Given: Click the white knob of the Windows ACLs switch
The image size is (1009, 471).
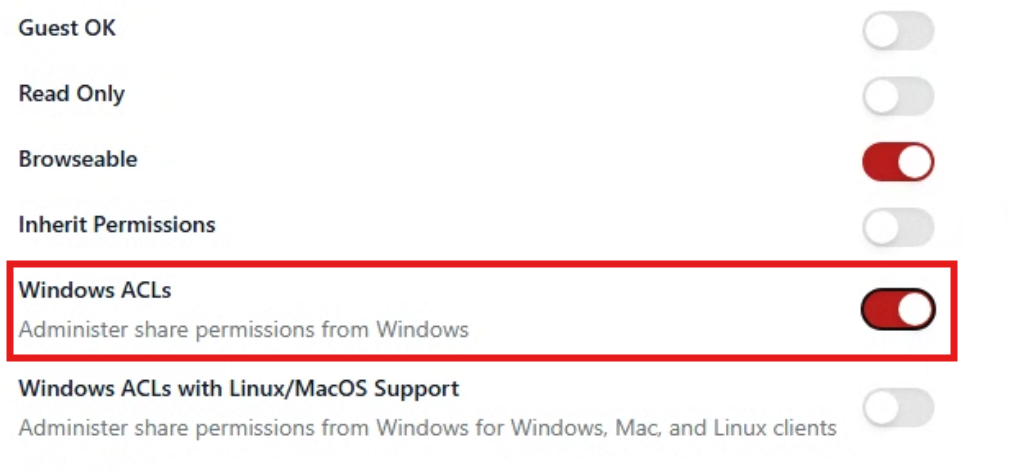Looking at the screenshot, I should pos(915,309).
